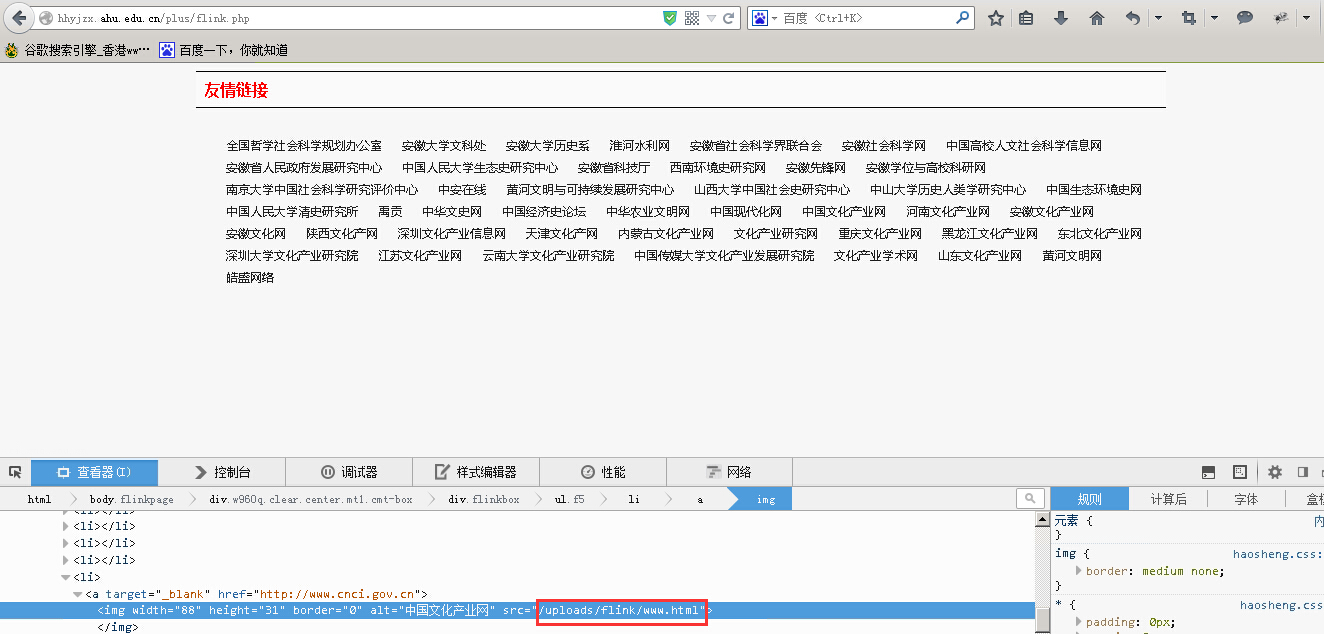The width and height of the screenshot is (1324, 634).
Task: Open the 皓盛网络 link
Action: [250, 278]
